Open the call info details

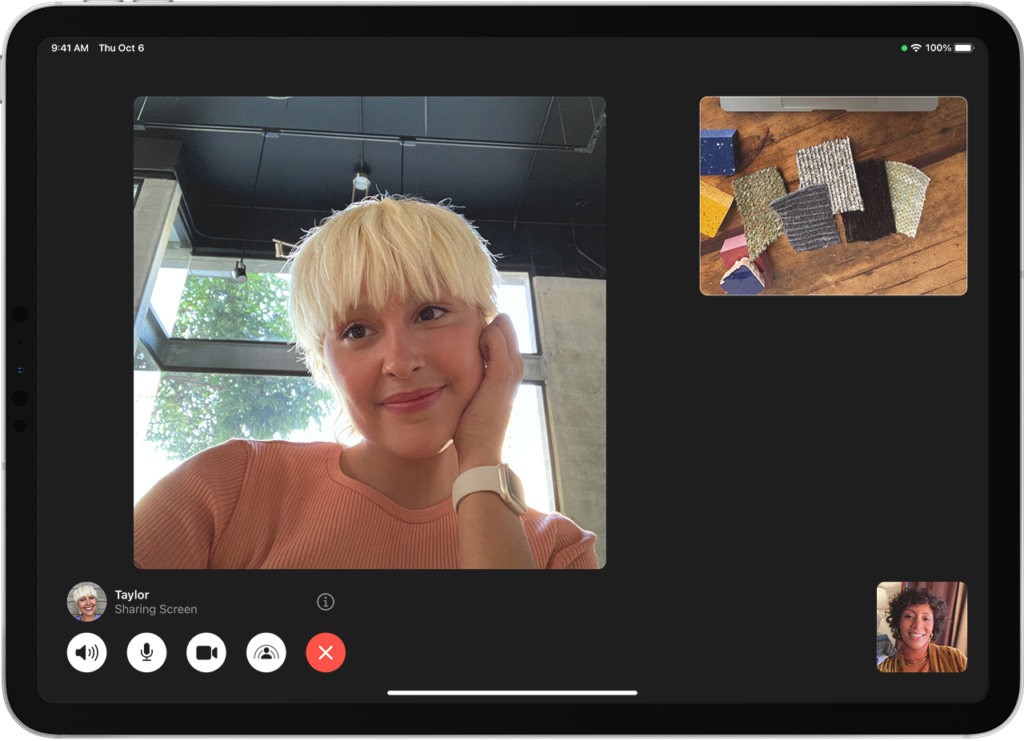325,602
